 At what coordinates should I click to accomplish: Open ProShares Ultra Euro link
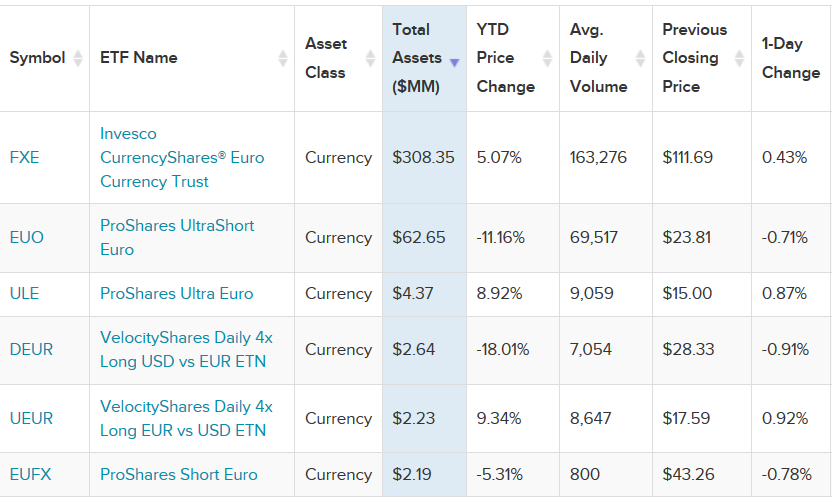pos(177,294)
